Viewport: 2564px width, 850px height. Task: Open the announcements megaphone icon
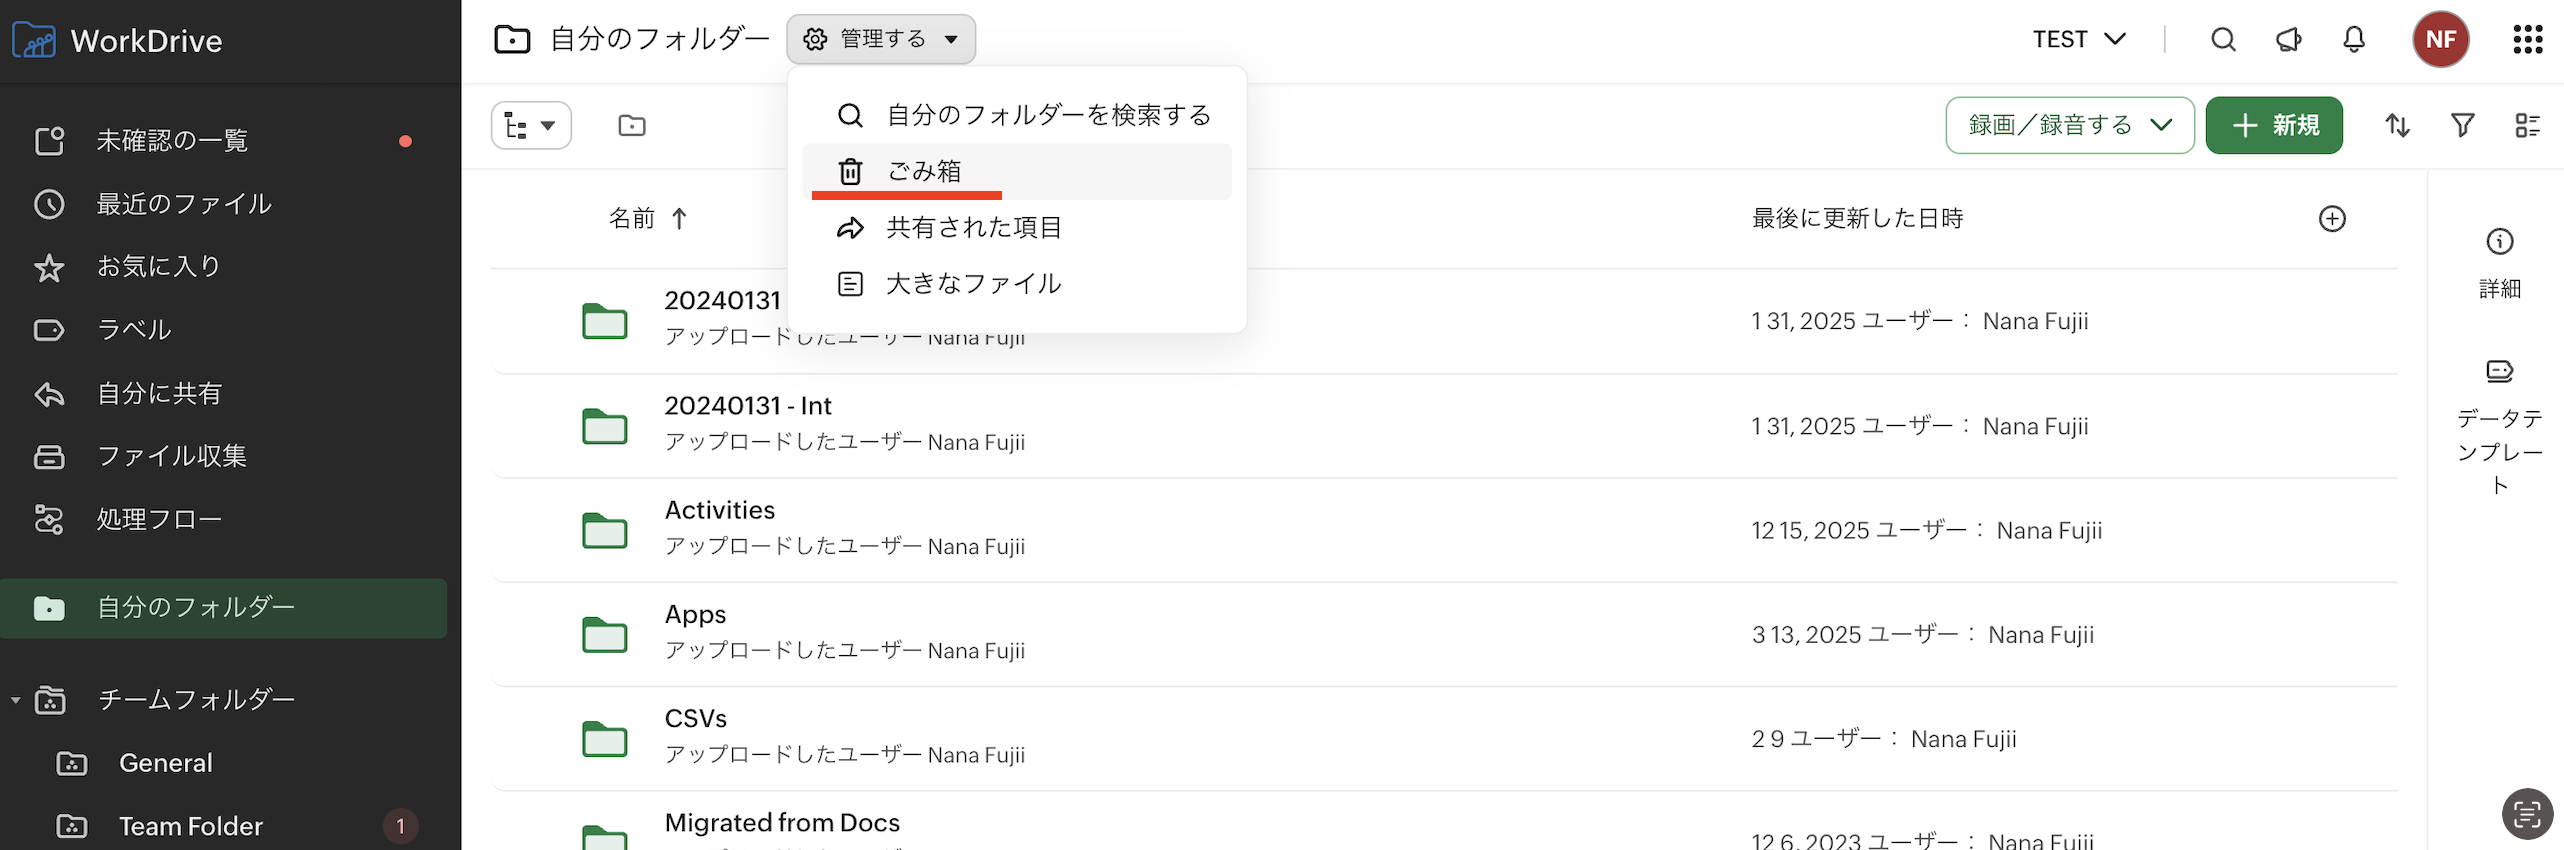[x=2288, y=39]
